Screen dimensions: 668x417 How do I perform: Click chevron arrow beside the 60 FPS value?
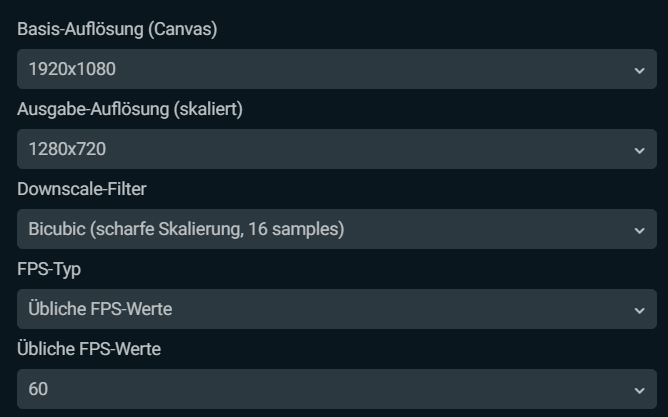coord(639,390)
